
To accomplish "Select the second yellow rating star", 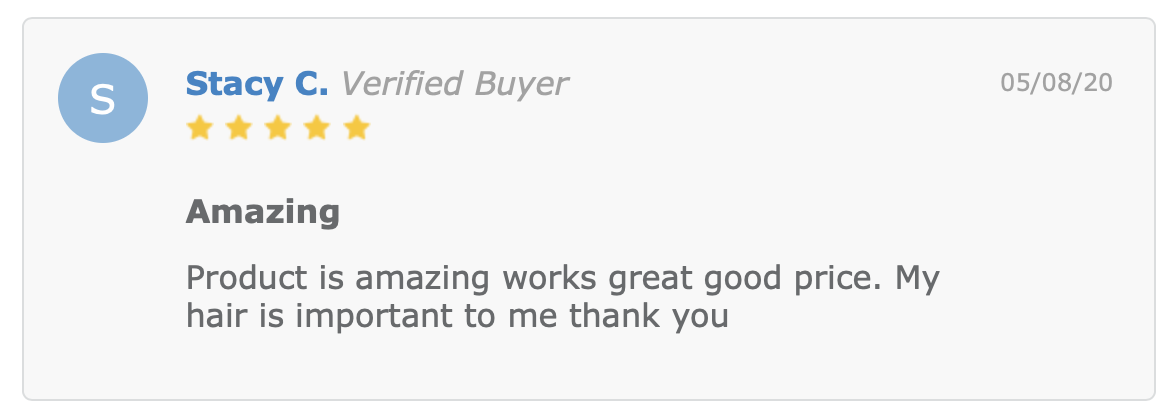I will [238, 128].
